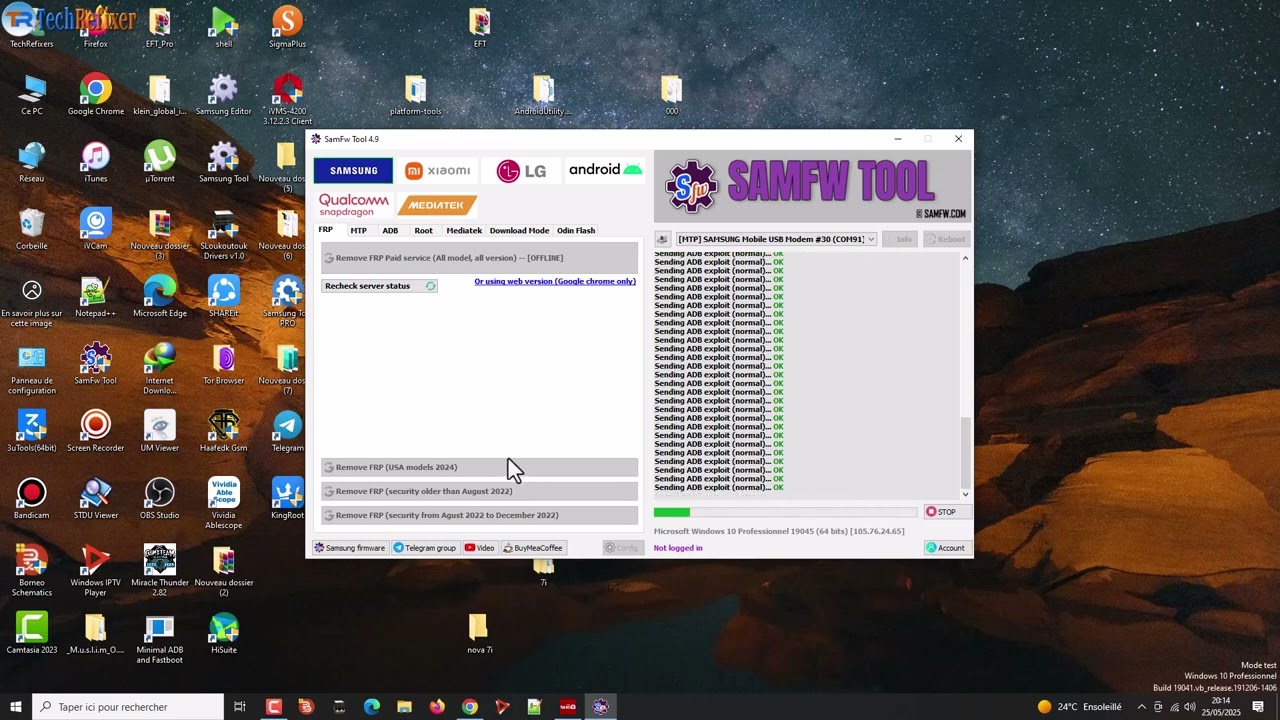The width and height of the screenshot is (1280, 720).
Task: Click Remove FRP security older than August 2022
Action: [x=479, y=491]
